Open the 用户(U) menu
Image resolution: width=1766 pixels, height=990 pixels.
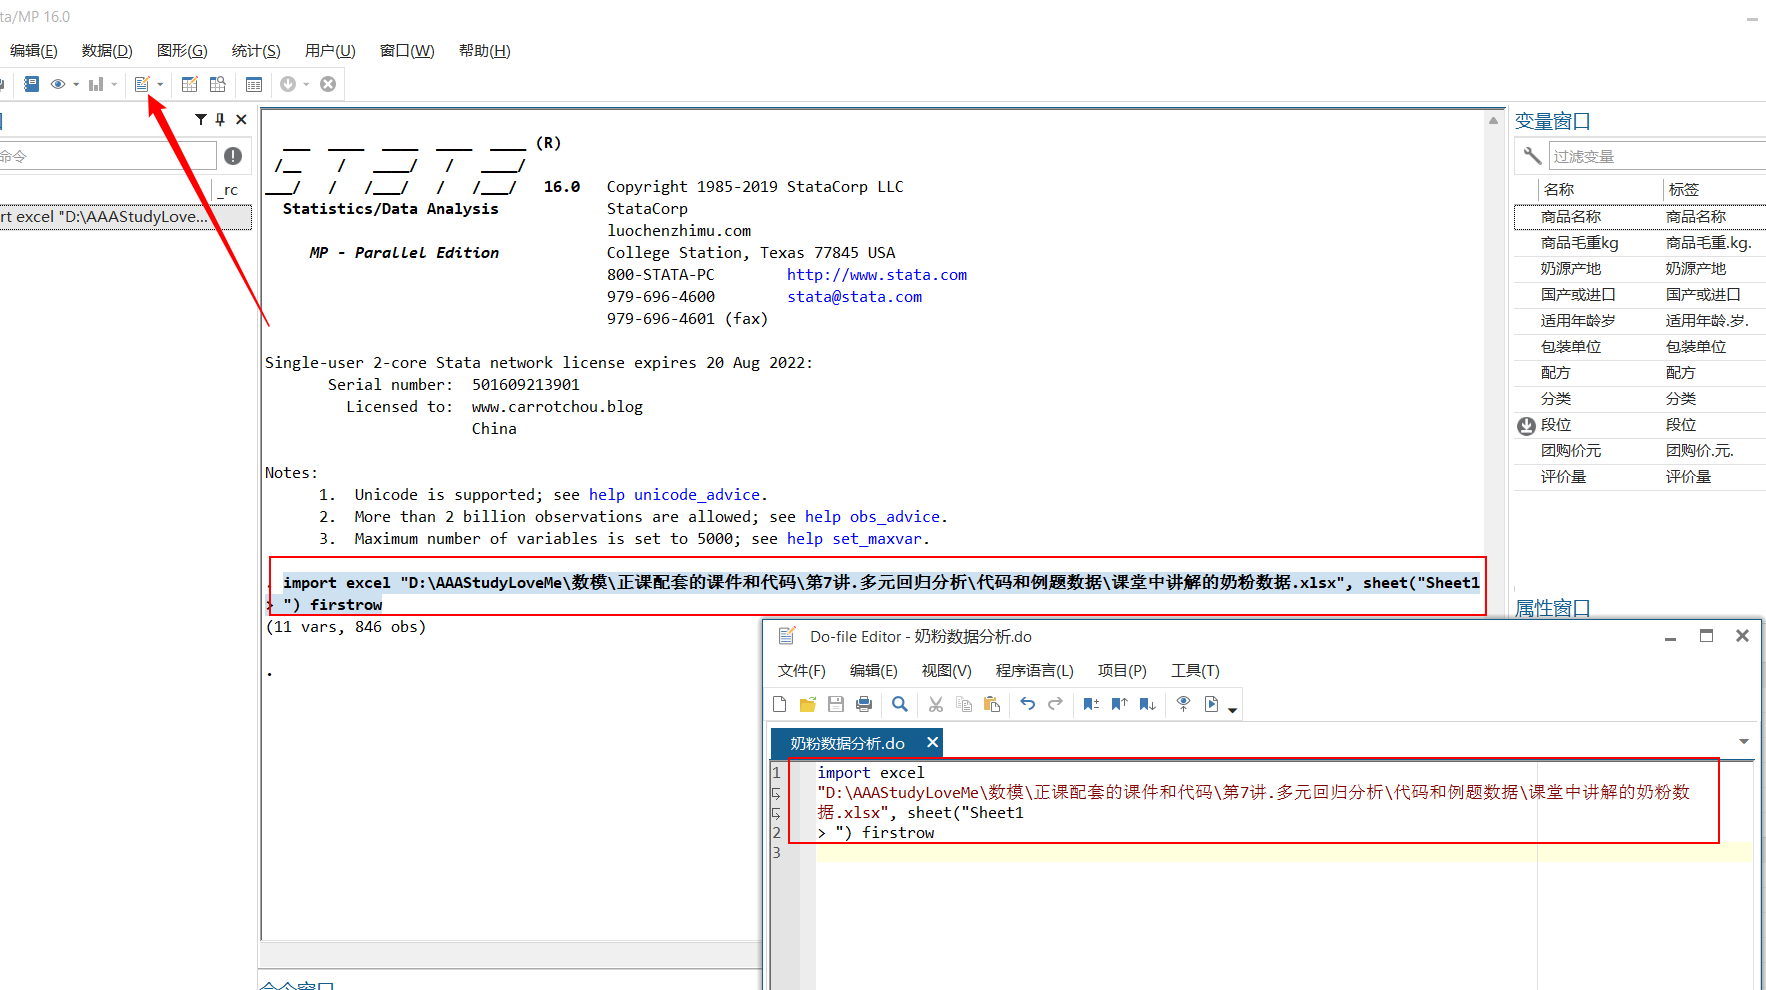[x=330, y=51]
